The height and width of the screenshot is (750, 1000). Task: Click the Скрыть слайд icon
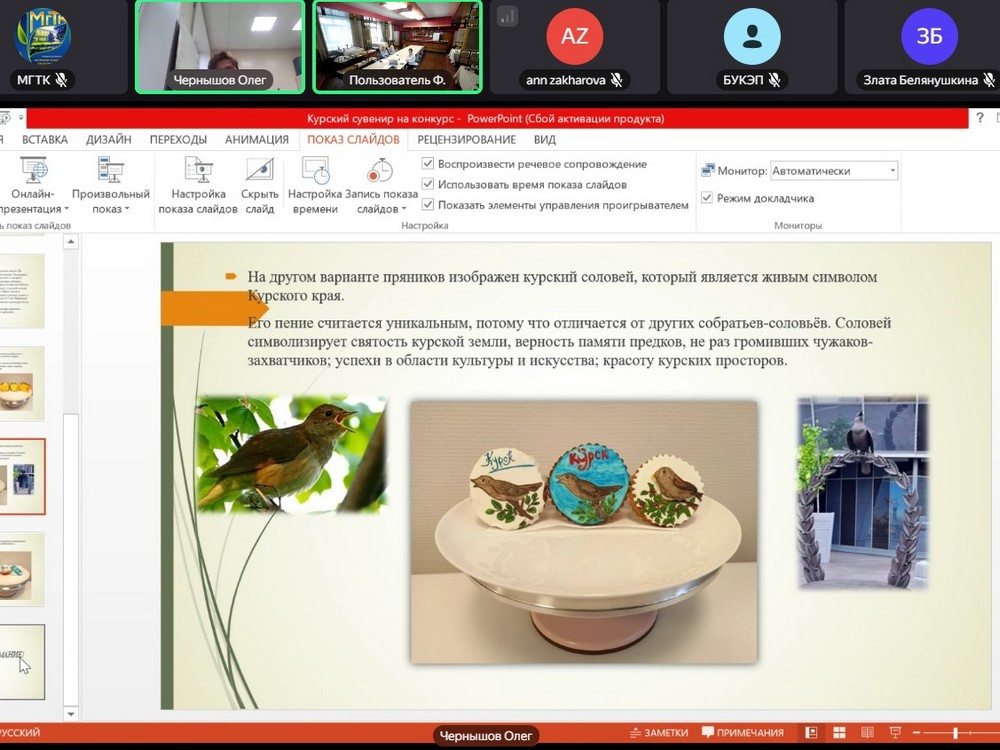[260, 172]
